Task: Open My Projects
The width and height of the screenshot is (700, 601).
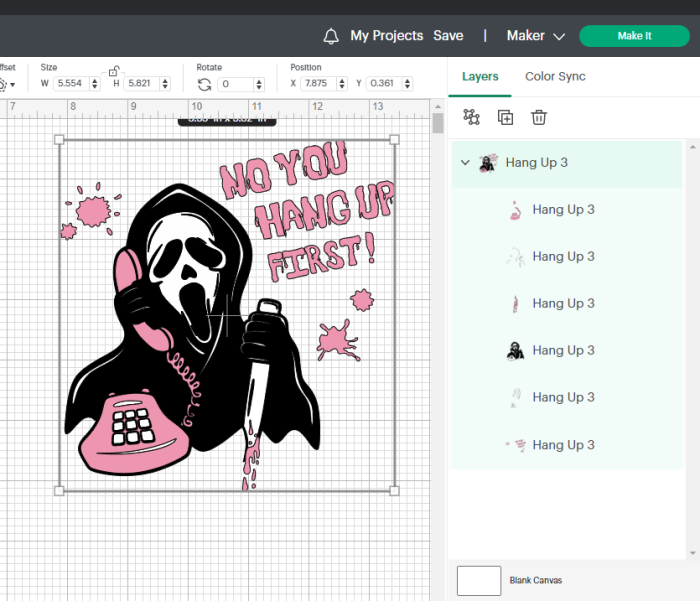Action: pos(387,36)
